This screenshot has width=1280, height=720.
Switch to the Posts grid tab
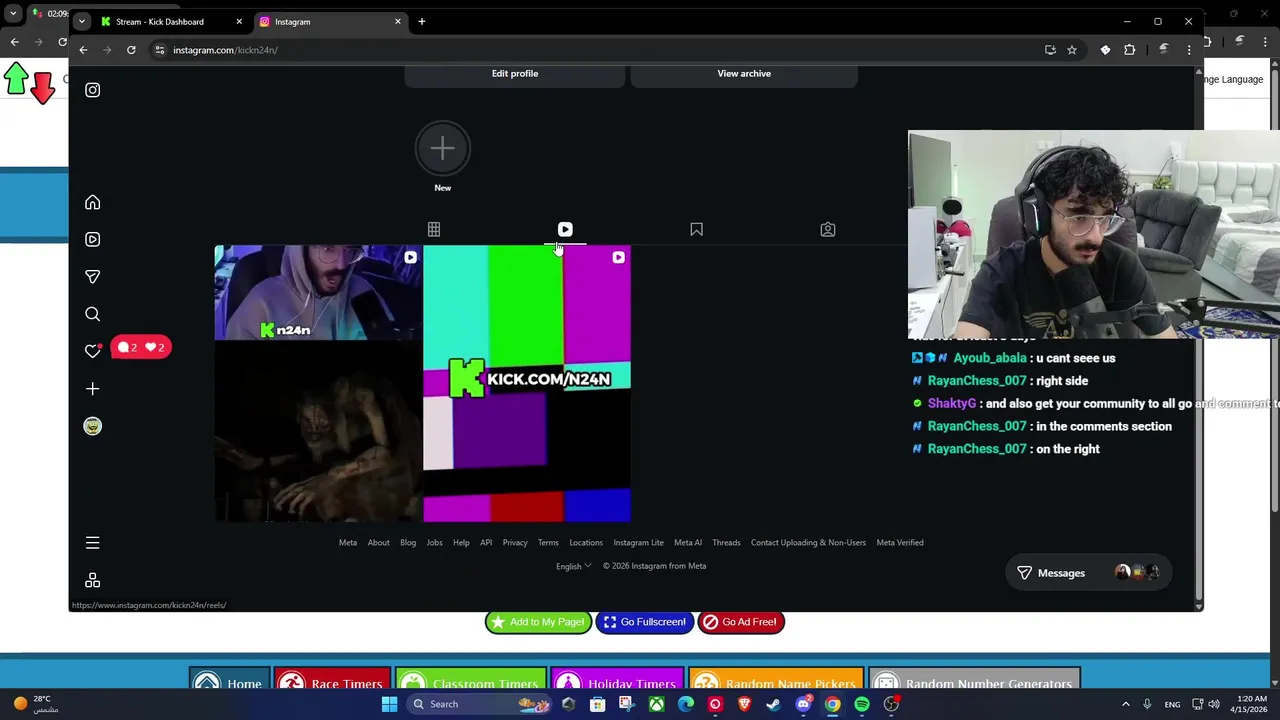click(x=434, y=229)
